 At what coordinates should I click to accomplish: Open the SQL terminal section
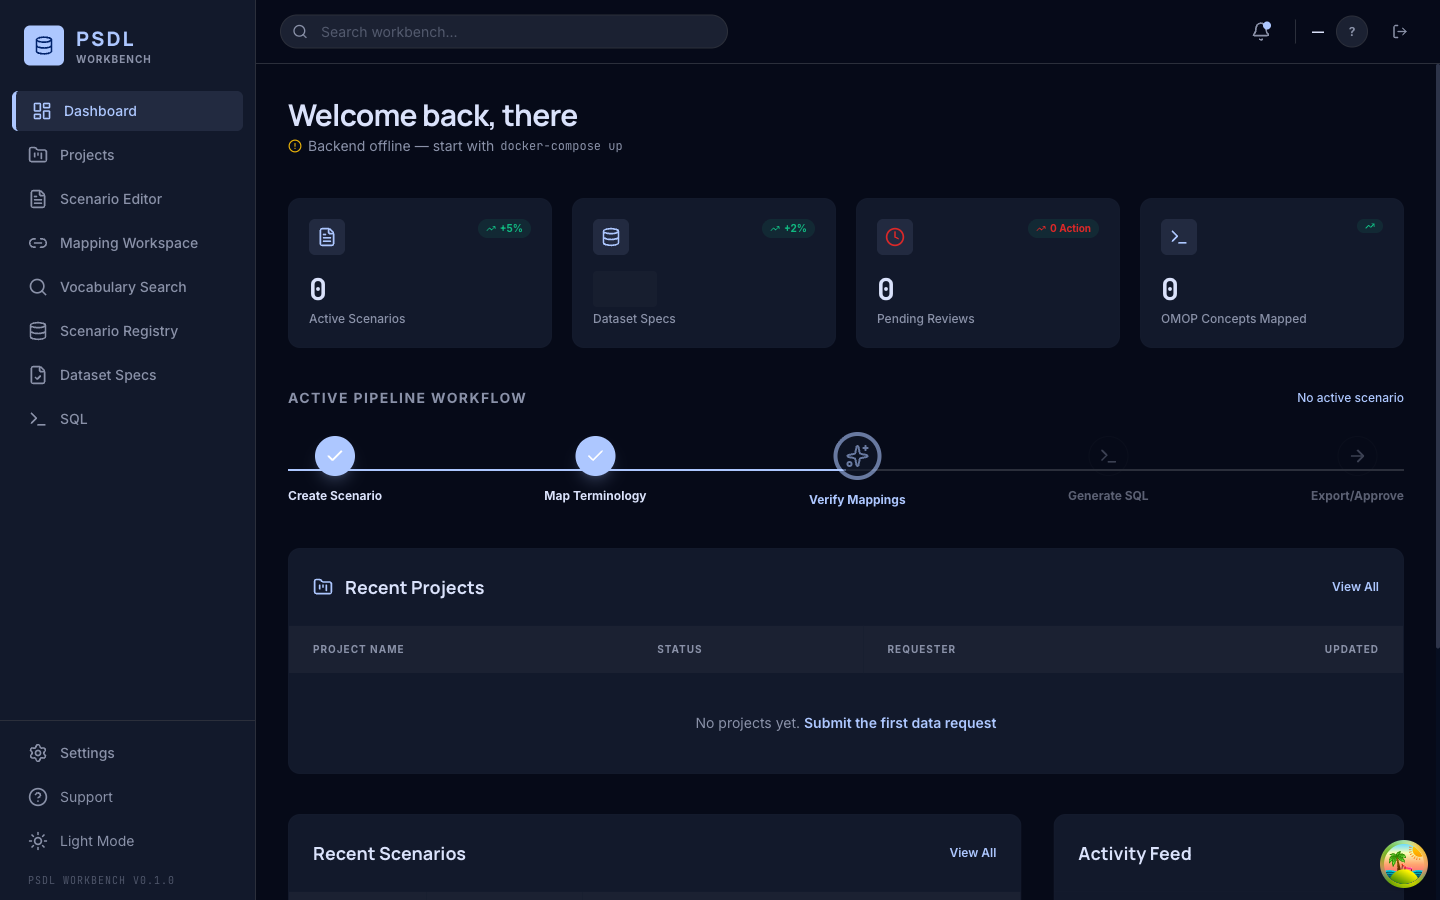tap(73, 419)
